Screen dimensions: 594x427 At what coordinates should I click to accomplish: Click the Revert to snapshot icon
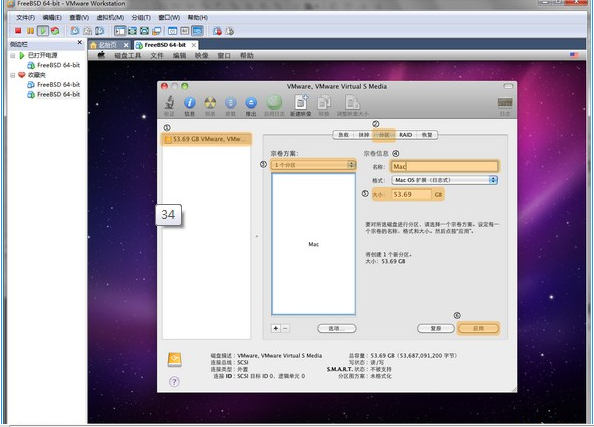coord(88,31)
